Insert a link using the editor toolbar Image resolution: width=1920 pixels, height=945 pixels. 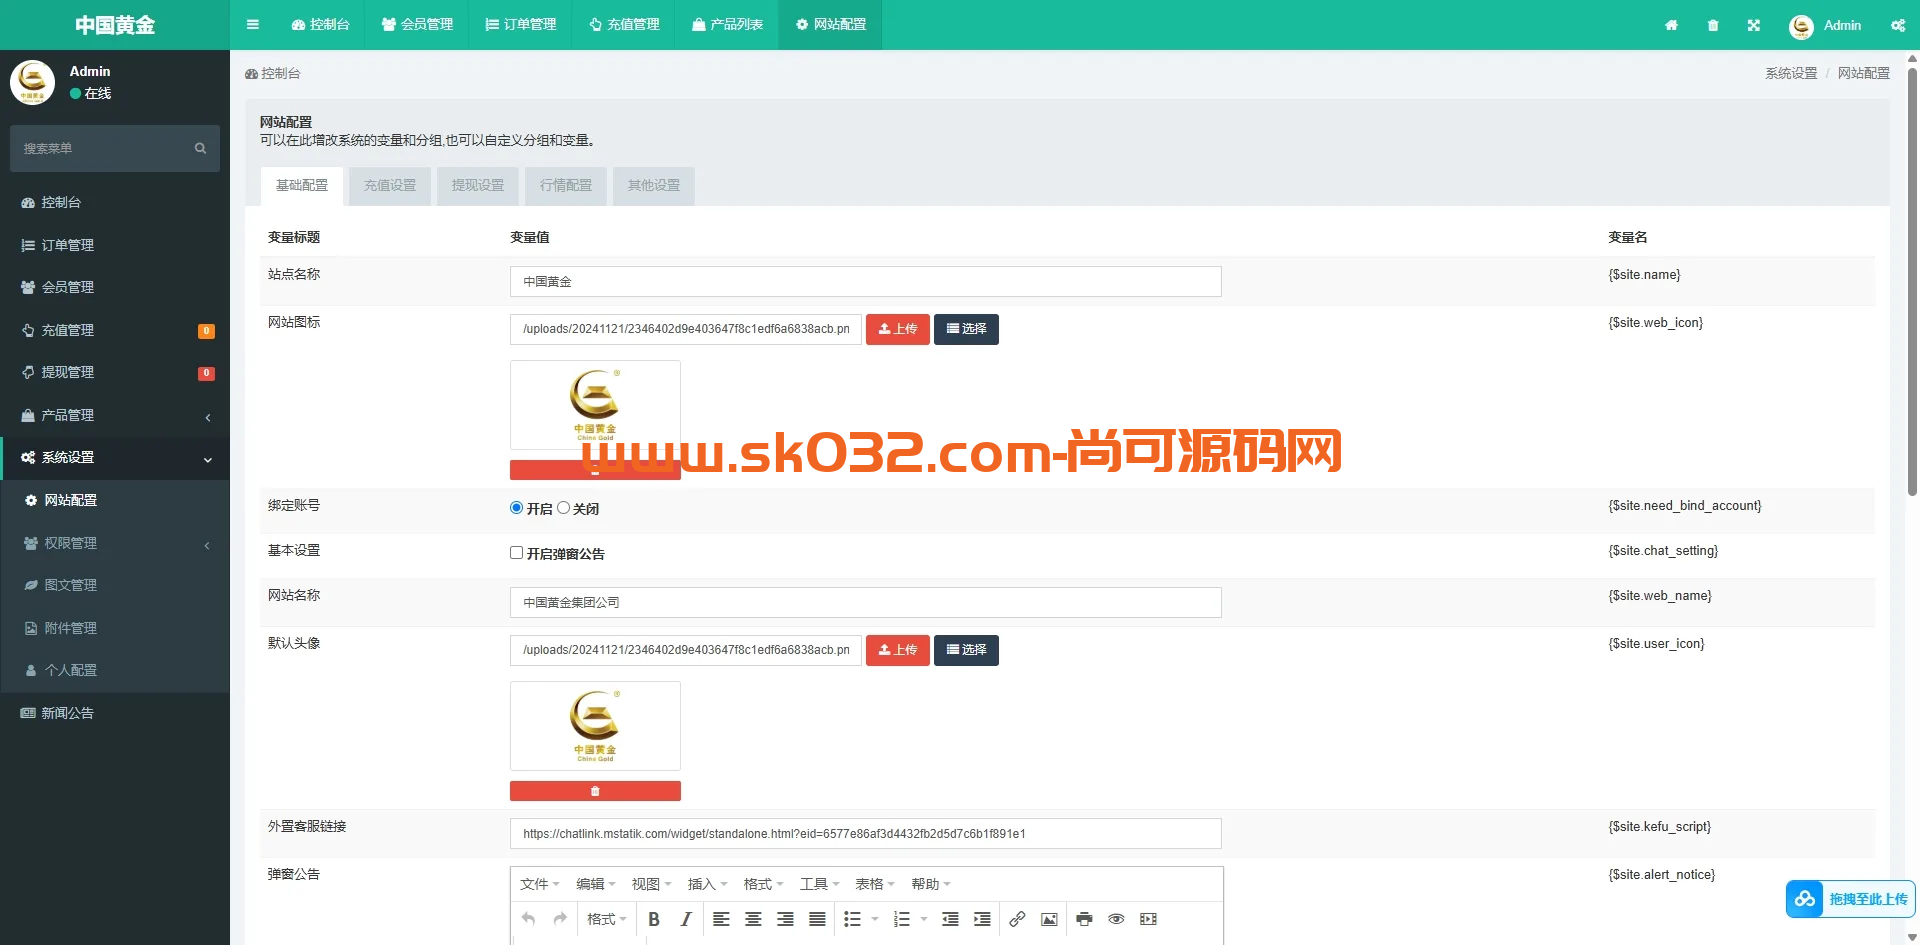point(1018,918)
